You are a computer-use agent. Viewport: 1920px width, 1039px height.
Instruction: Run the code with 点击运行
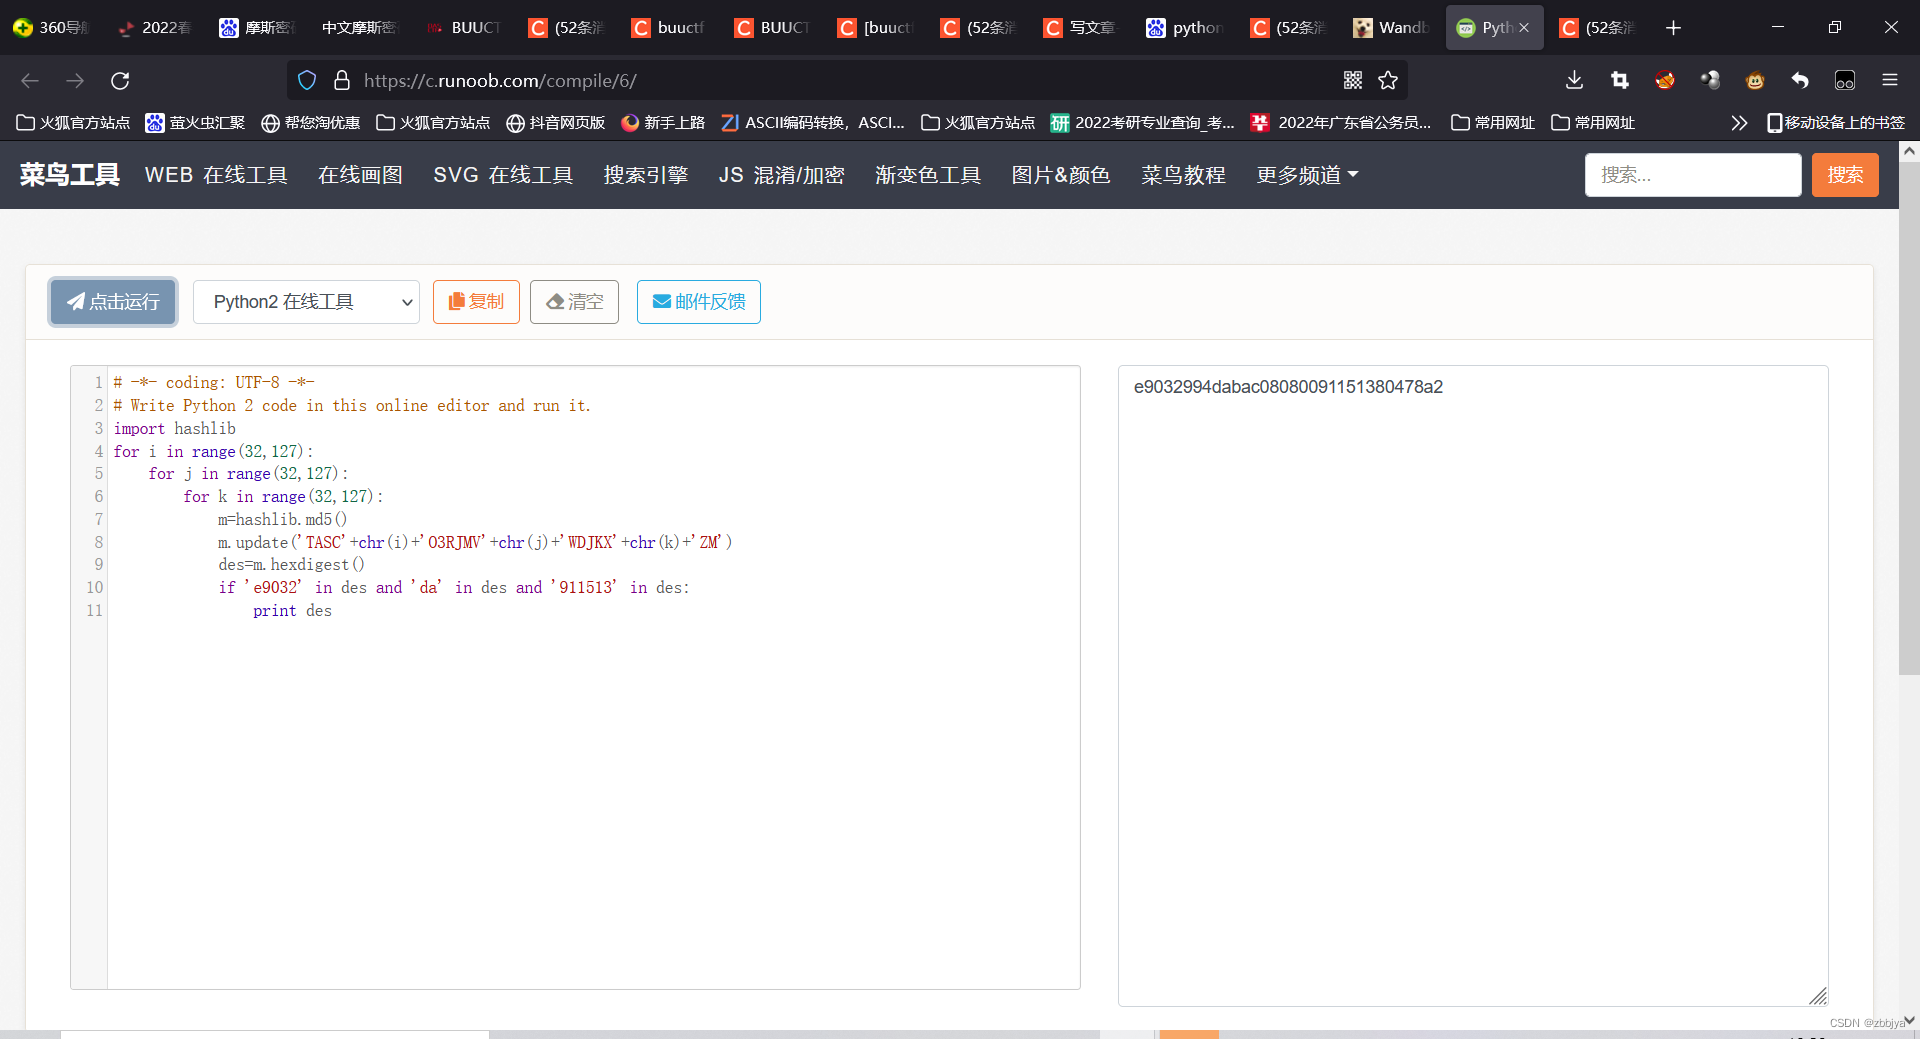click(113, 302)
